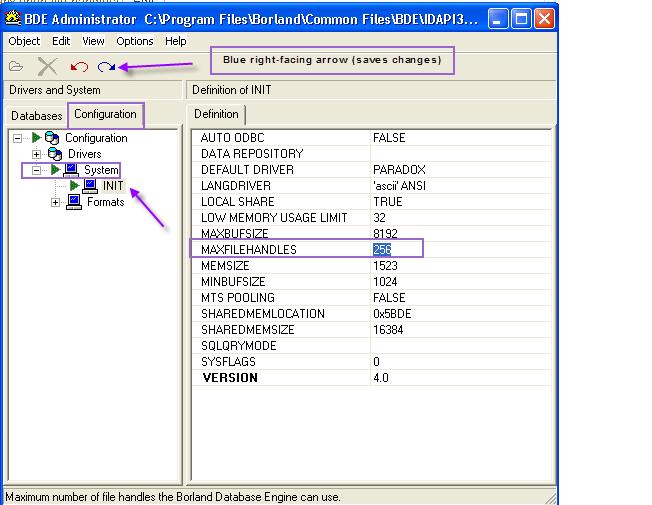Close the BDE Administrator window
This screenshot has height=505, width=652.
point(544,19)
